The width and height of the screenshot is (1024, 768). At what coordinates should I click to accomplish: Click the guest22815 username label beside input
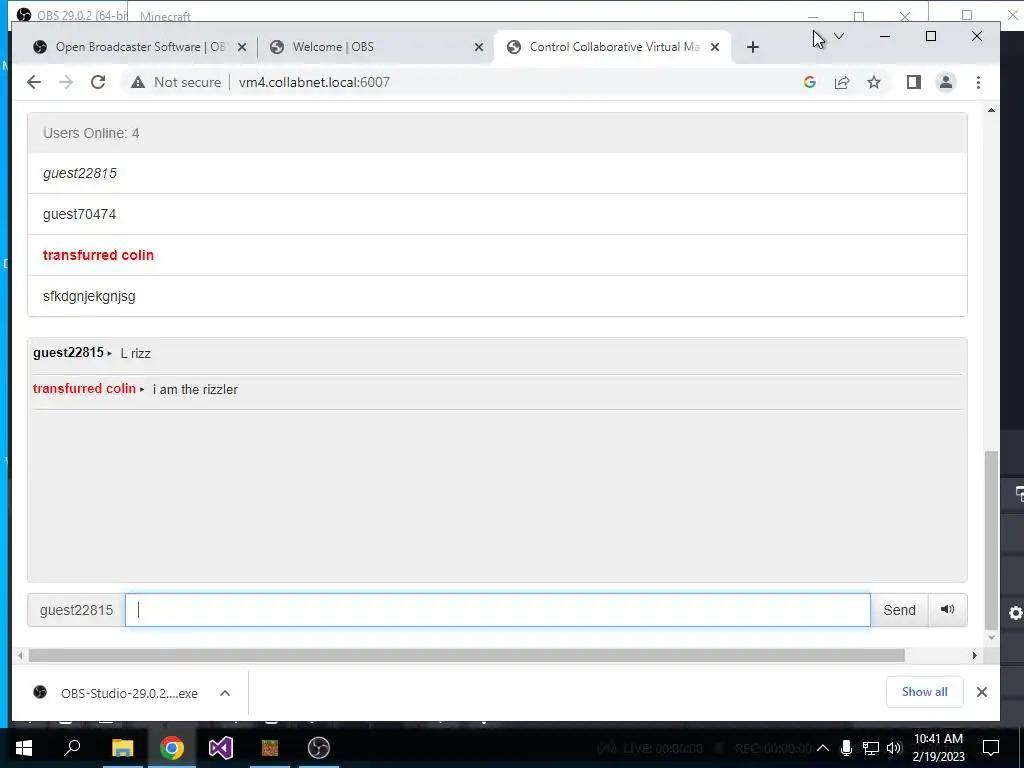click(76, 610)
